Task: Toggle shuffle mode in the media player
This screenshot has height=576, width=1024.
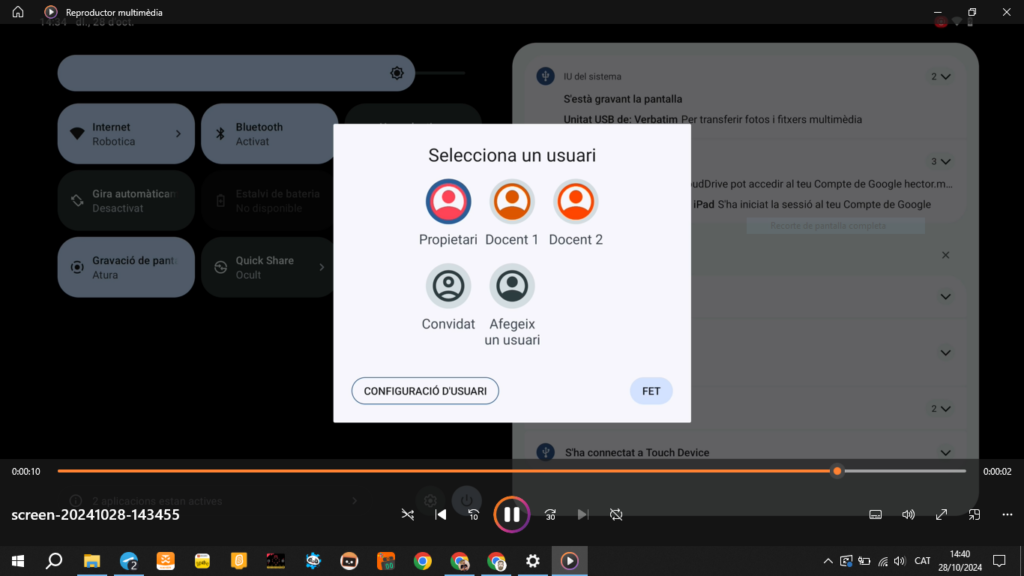Action: (x=408, y=514)
